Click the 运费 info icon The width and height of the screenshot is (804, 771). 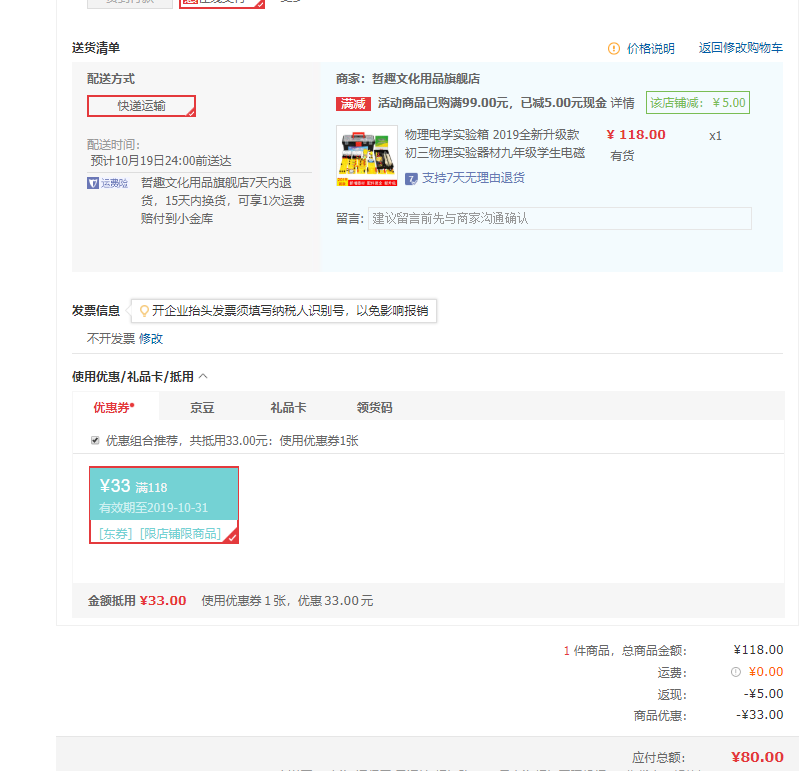736,672
